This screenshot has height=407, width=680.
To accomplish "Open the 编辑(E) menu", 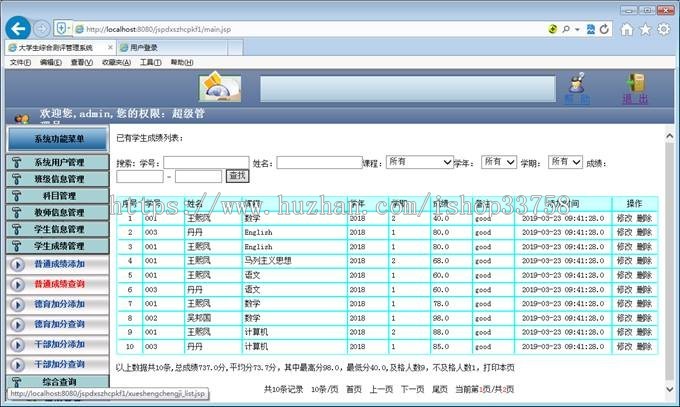I will pos(51,62).
